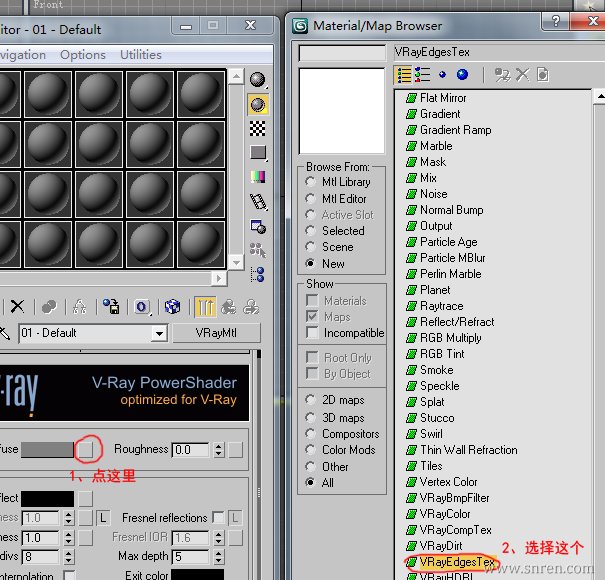Click the checkered Background toggle icon
Screen dimensions: 605x580
click(258, 128)
